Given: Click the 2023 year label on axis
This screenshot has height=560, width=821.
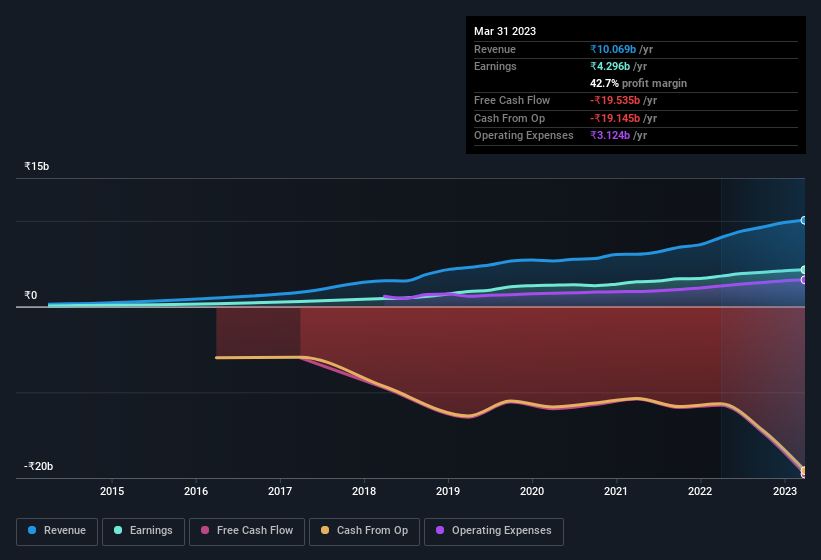Looking at the screenshot, I should tap(785, 491).
